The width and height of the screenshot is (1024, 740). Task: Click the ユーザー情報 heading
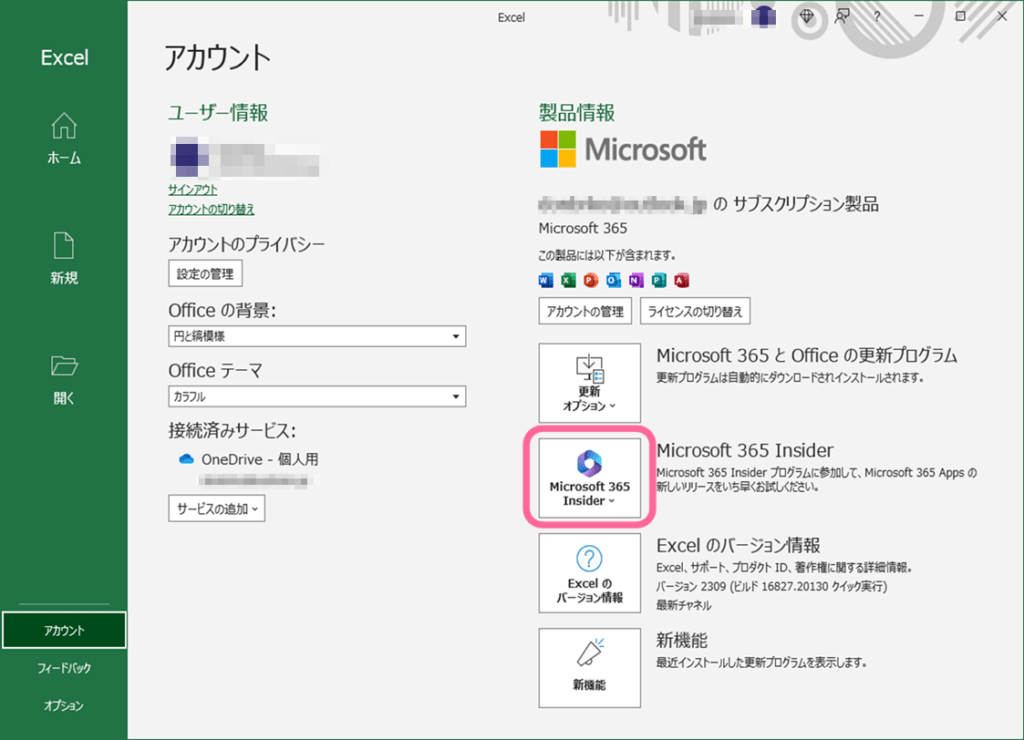(x=218, y=112)
